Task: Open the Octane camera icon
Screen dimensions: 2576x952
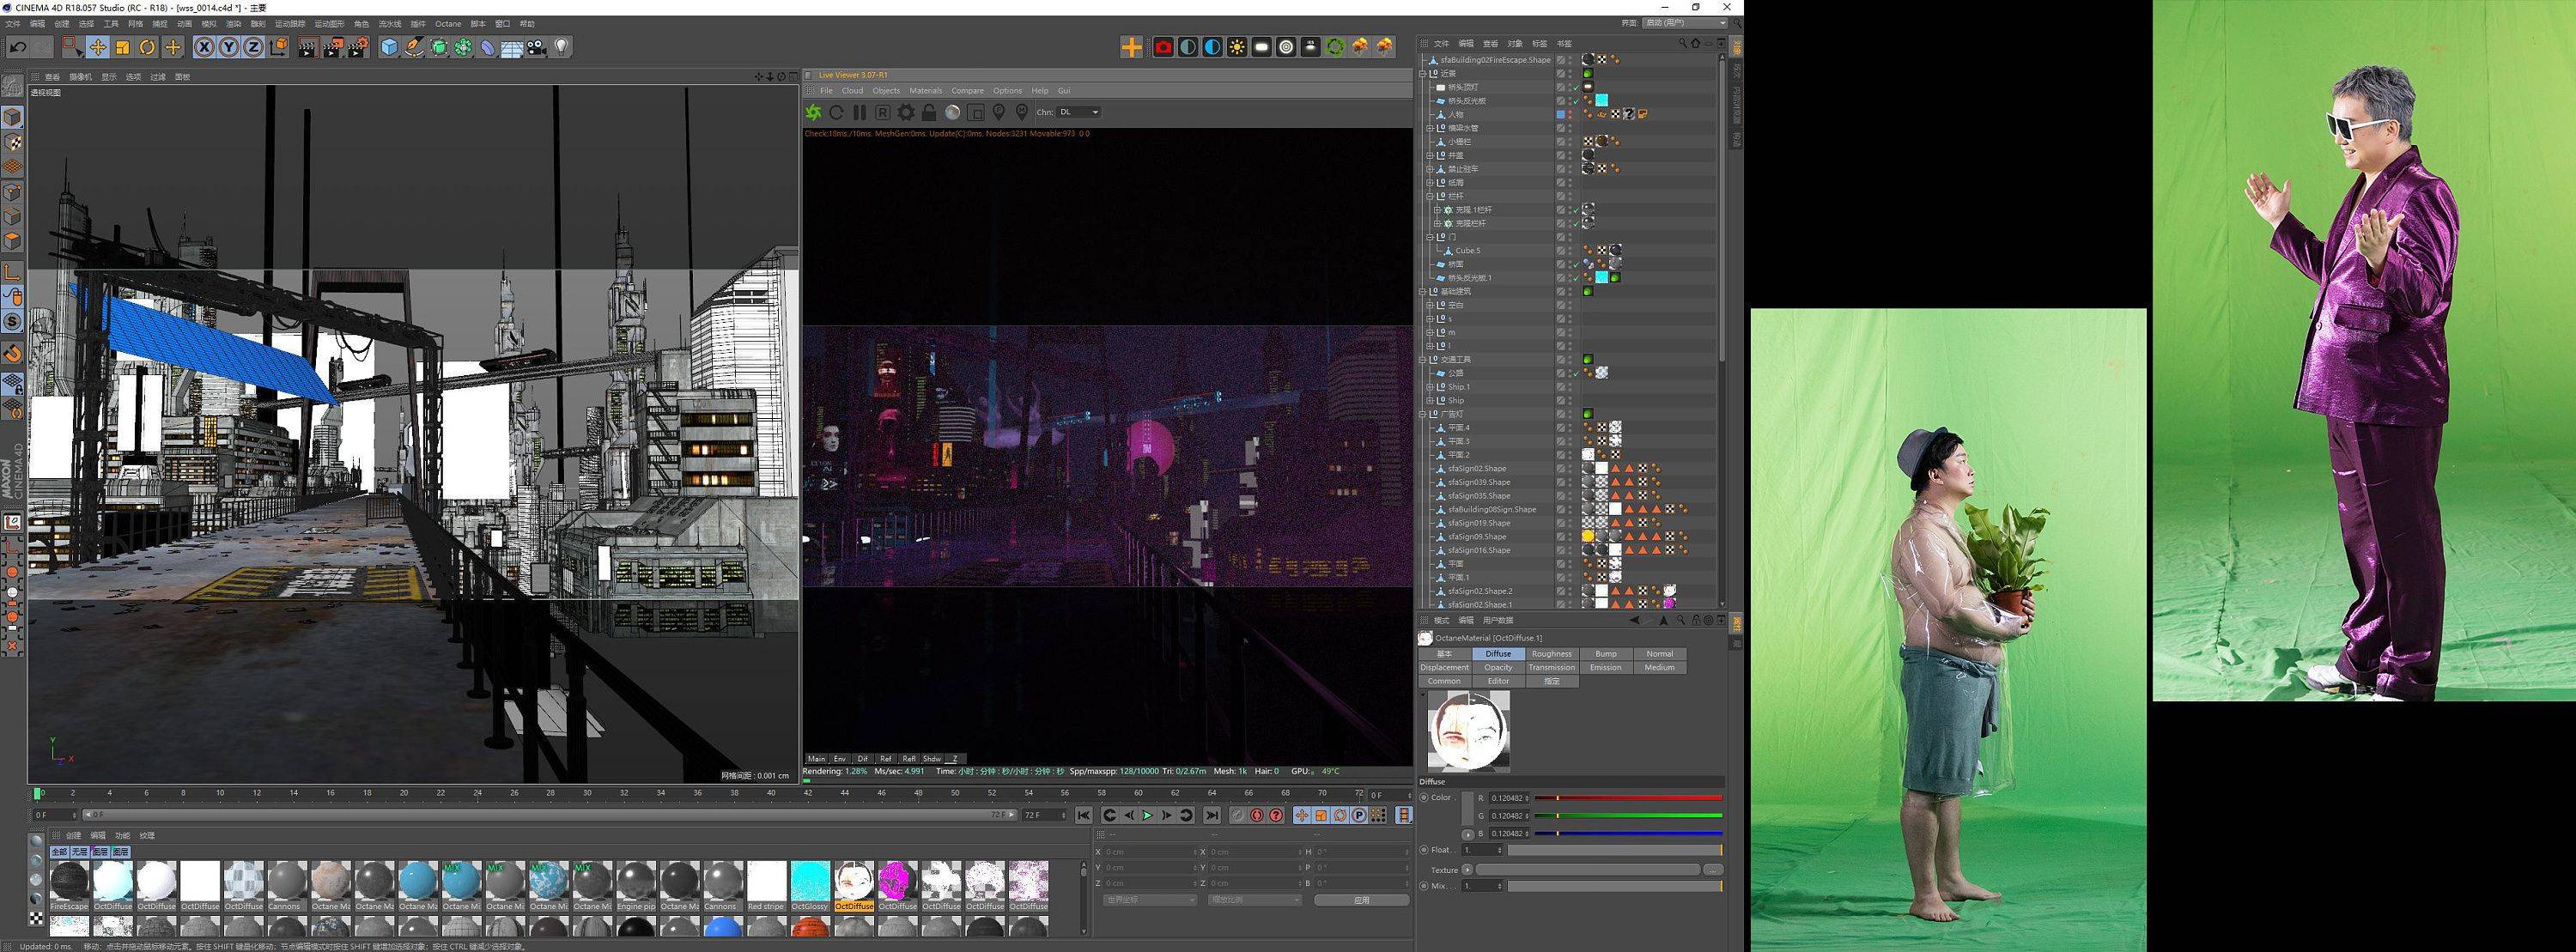Action: coord(1163,47)
